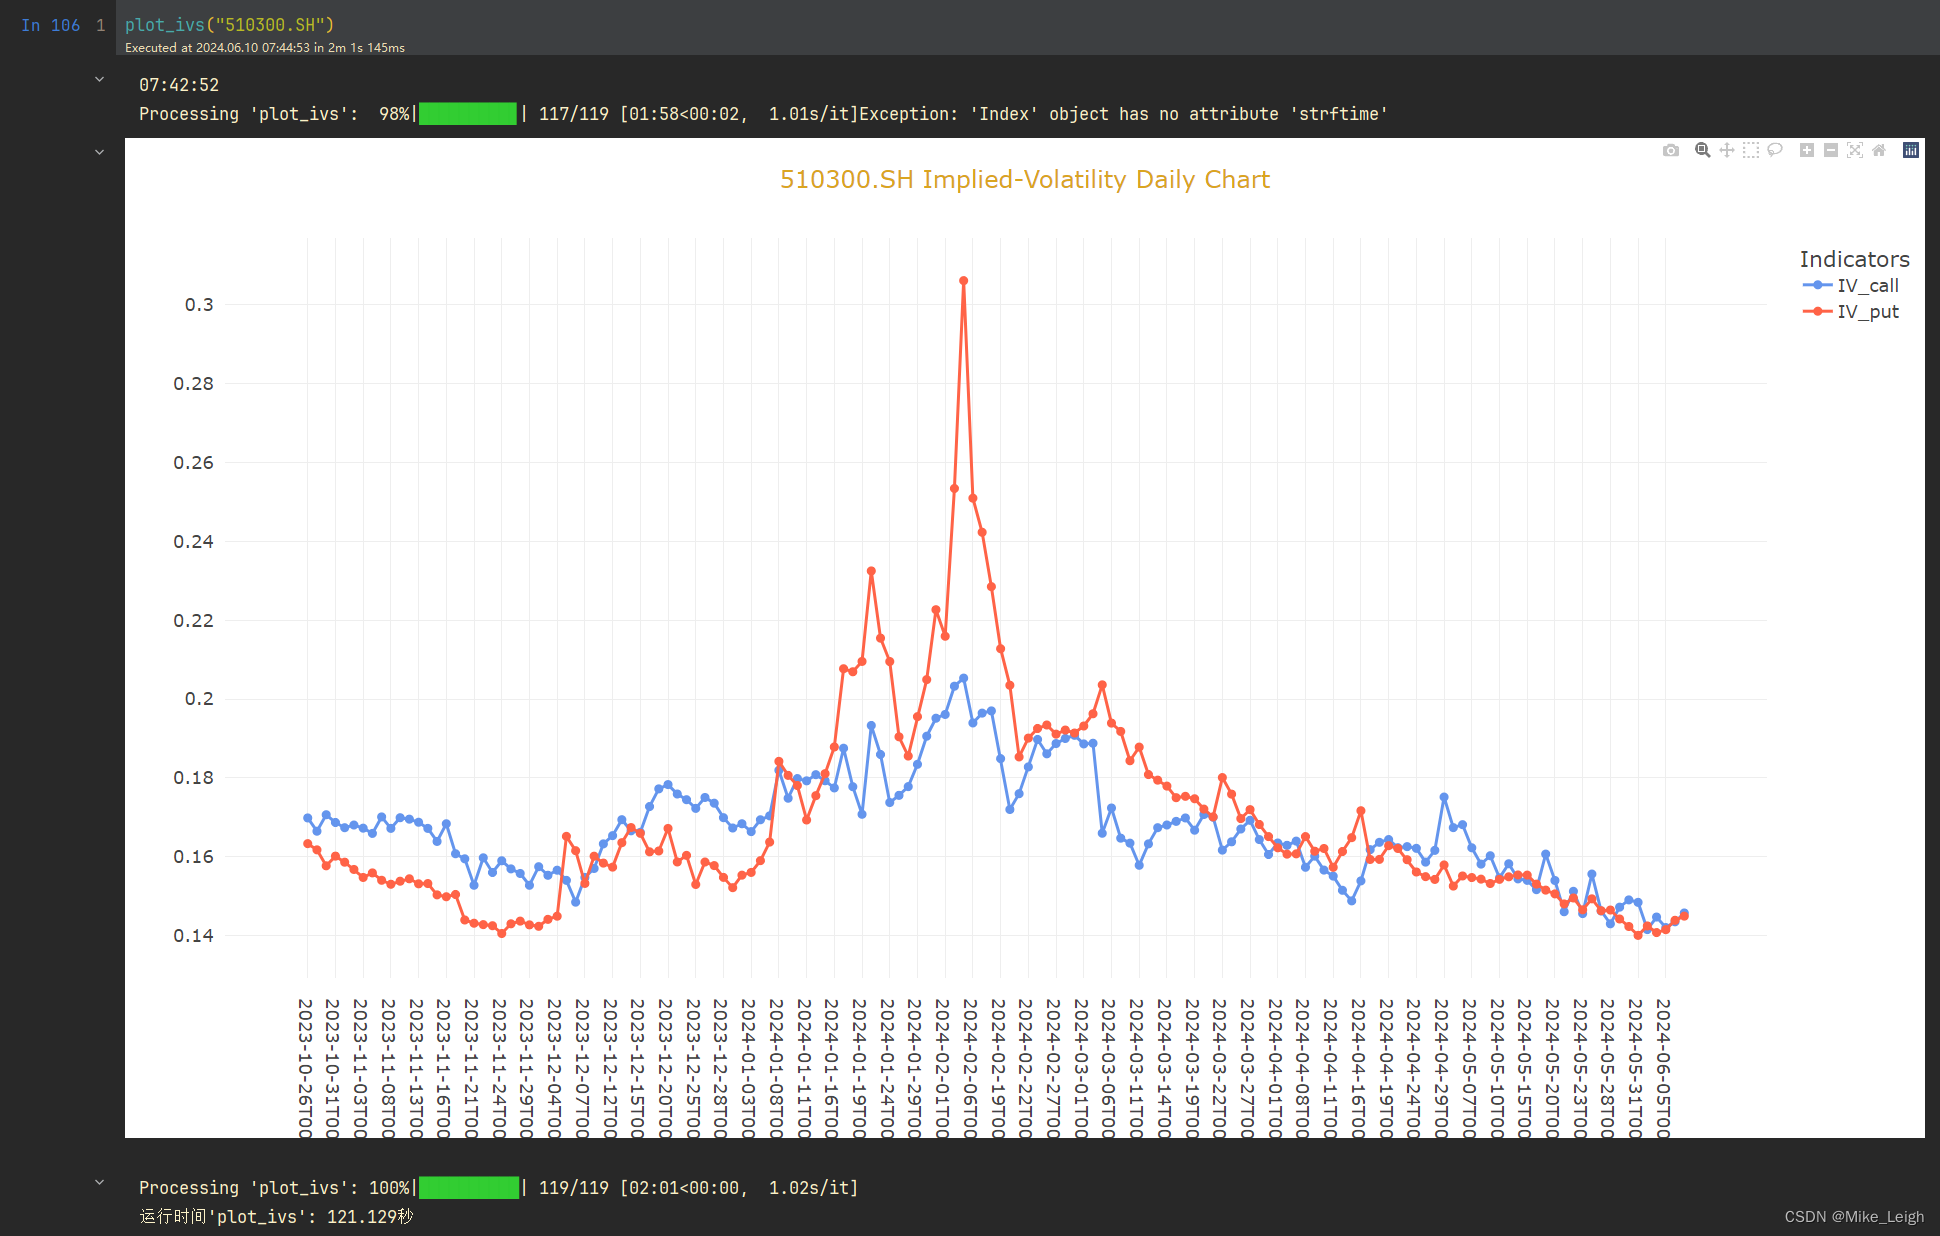
Task: Click the 0.28 y-axis tick label
Action: [193, 383]
